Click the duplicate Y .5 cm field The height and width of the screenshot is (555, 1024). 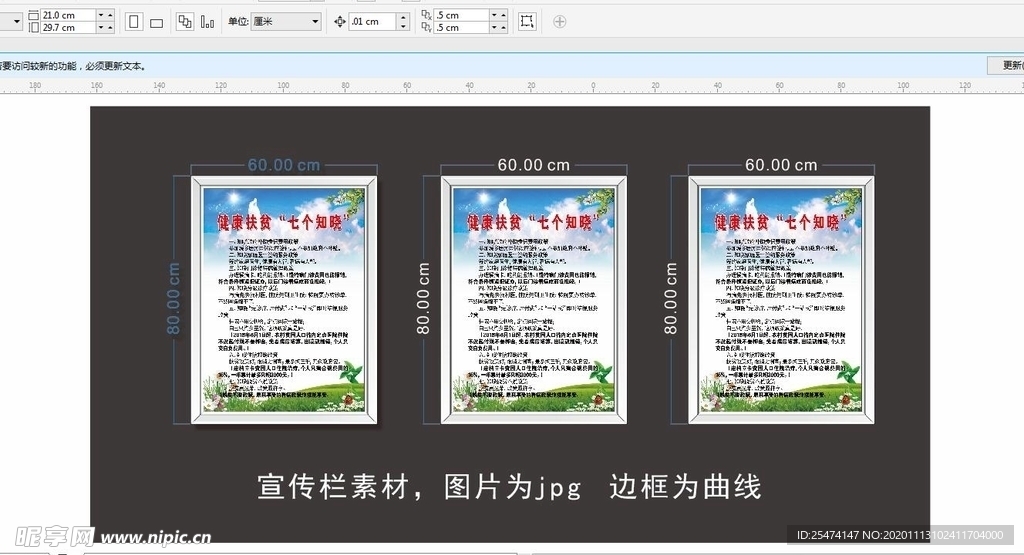[460, 28]
